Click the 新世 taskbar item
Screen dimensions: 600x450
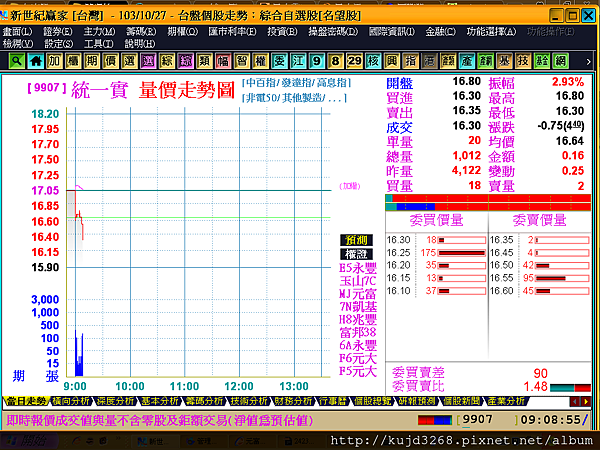tap(153, 442)
